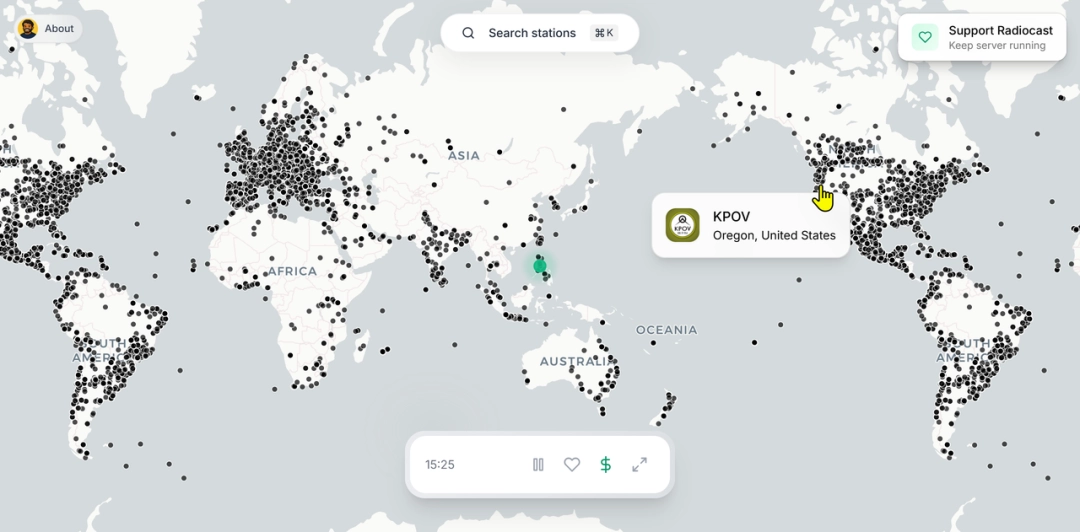Pause the playing station
Screen dimensions: 1080x532
click(538, 465)
